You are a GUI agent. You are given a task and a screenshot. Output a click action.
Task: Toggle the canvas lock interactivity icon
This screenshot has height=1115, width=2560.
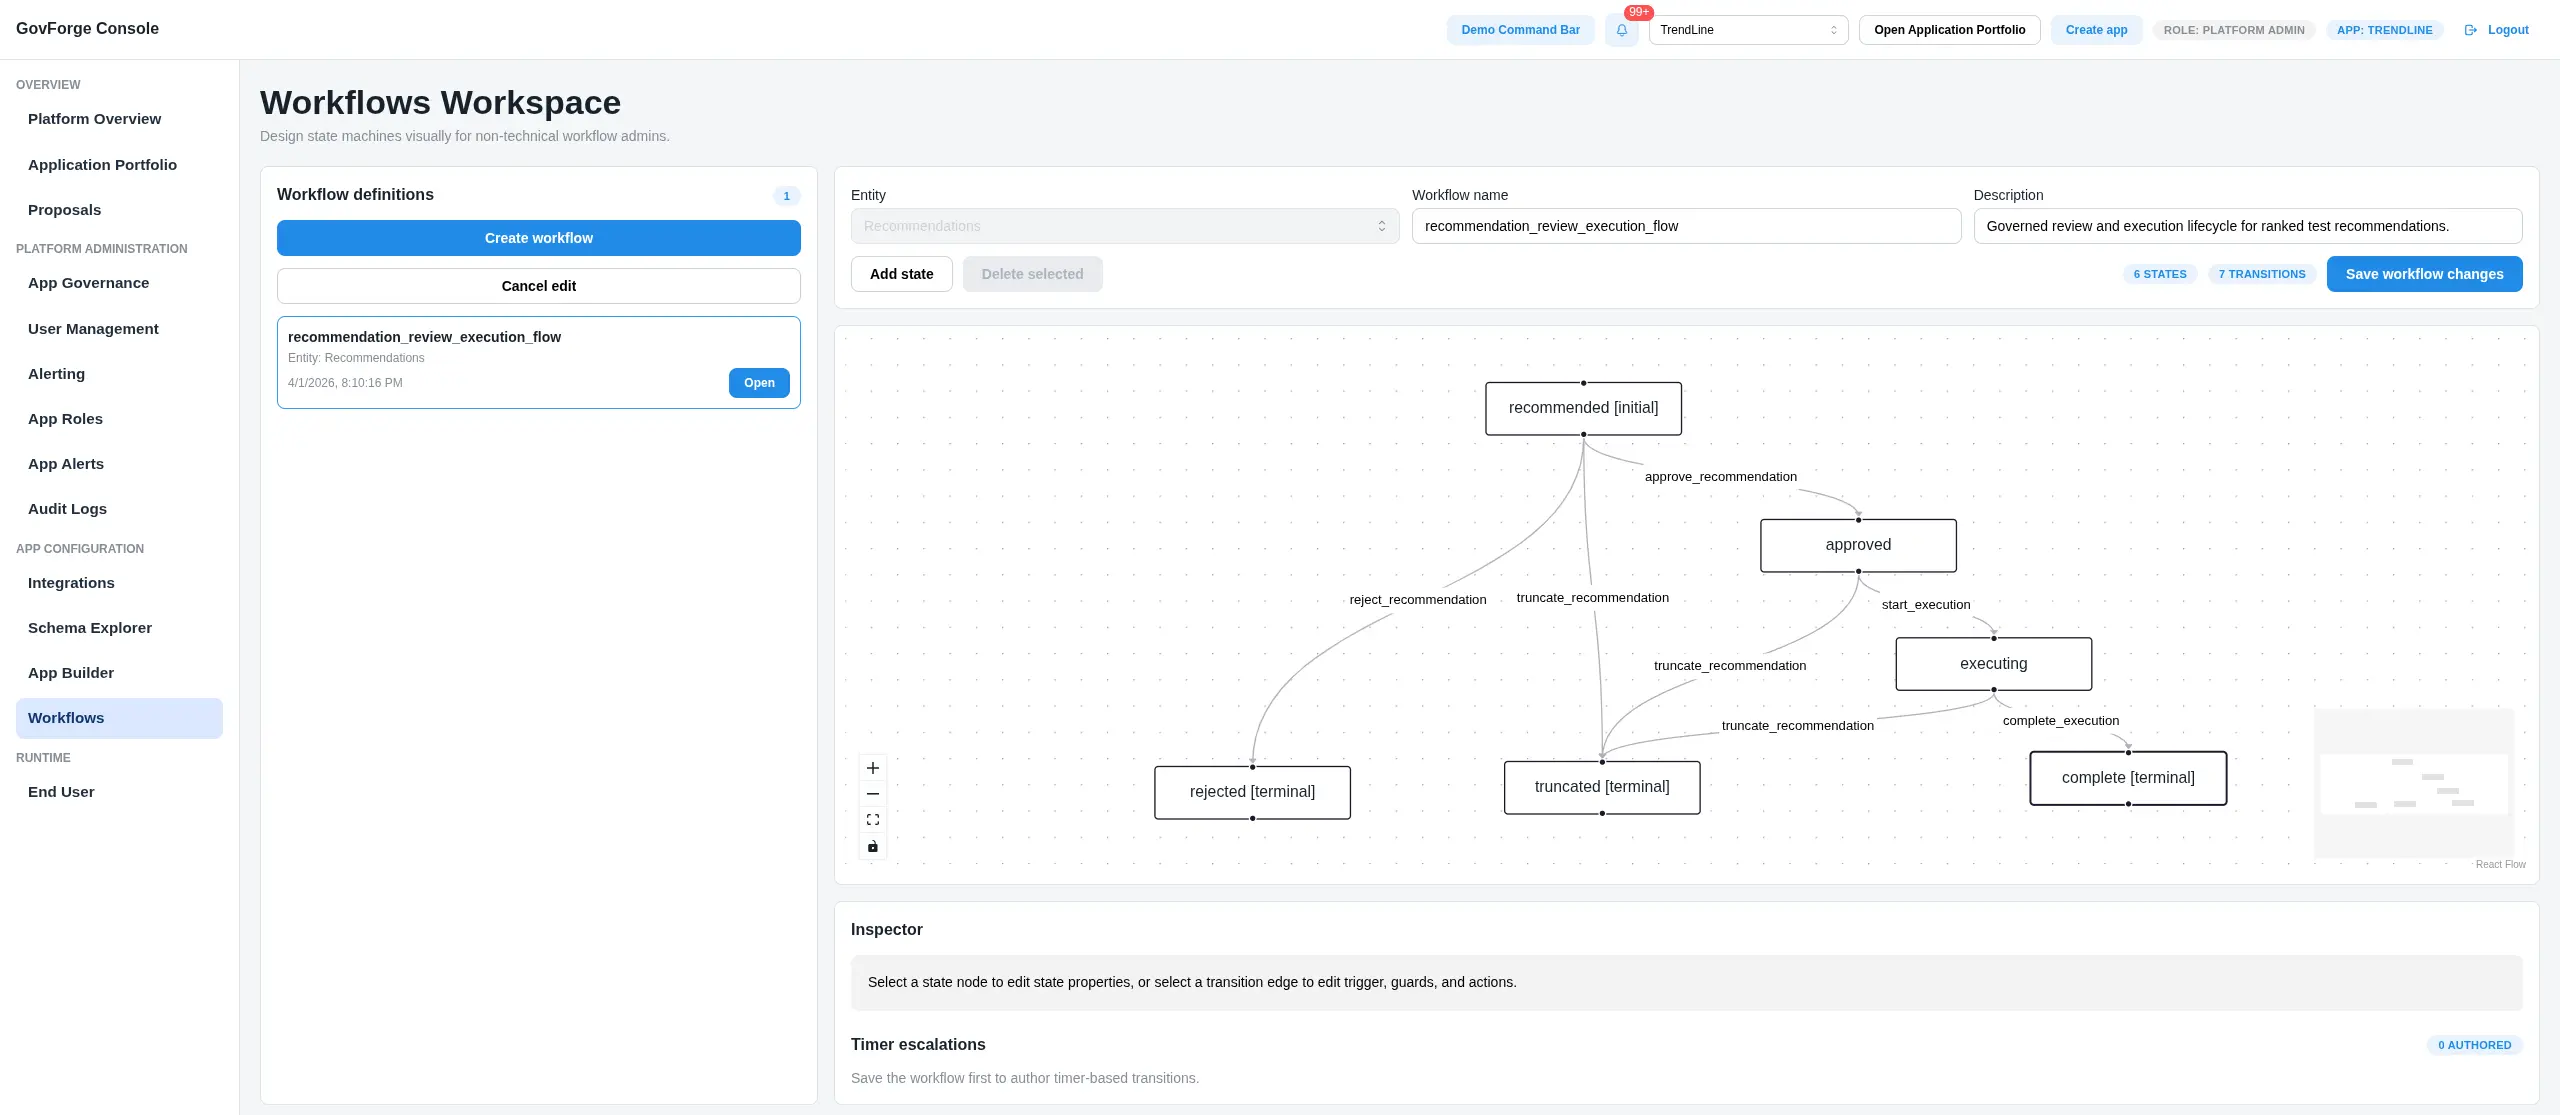[x=873, y=846]
